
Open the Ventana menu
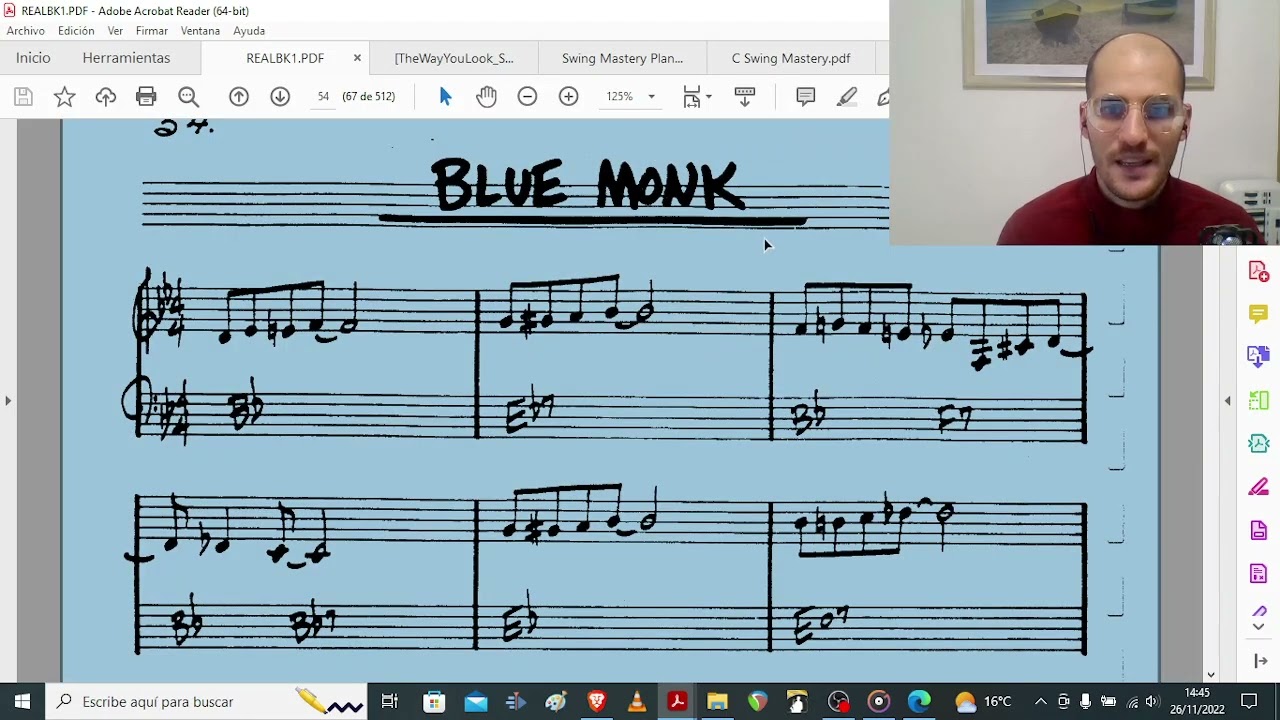click(200, 31)
